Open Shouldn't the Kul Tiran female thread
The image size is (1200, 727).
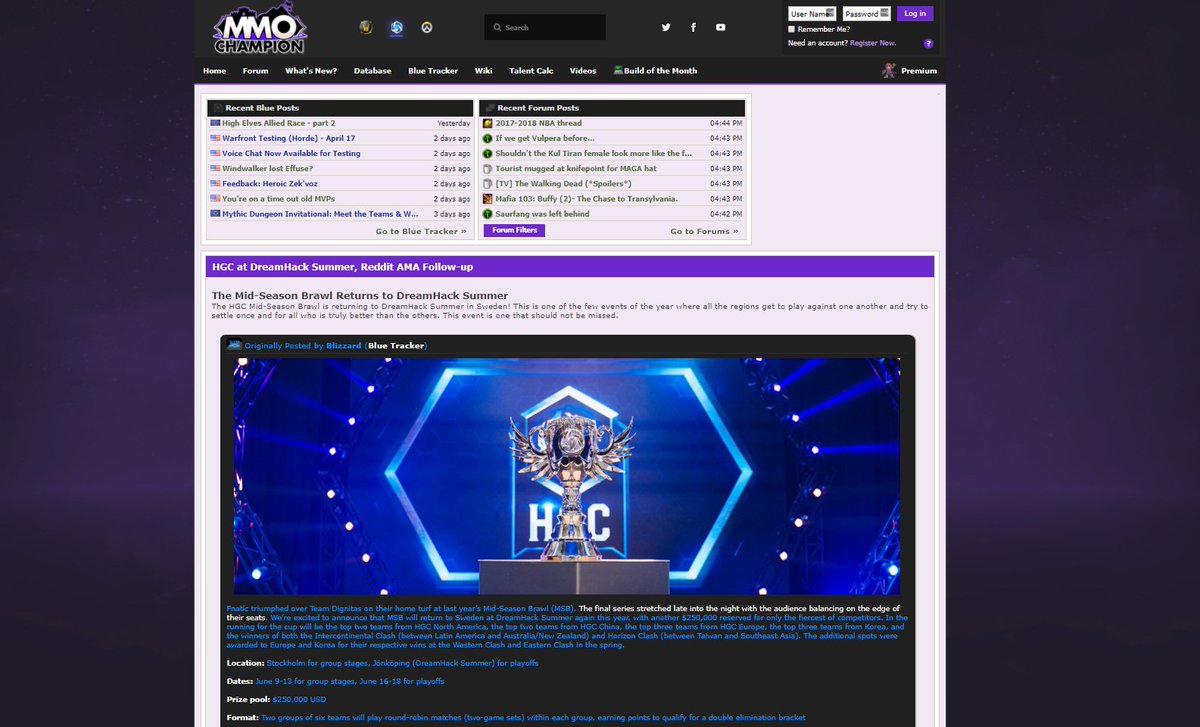[x=594, y=153]
